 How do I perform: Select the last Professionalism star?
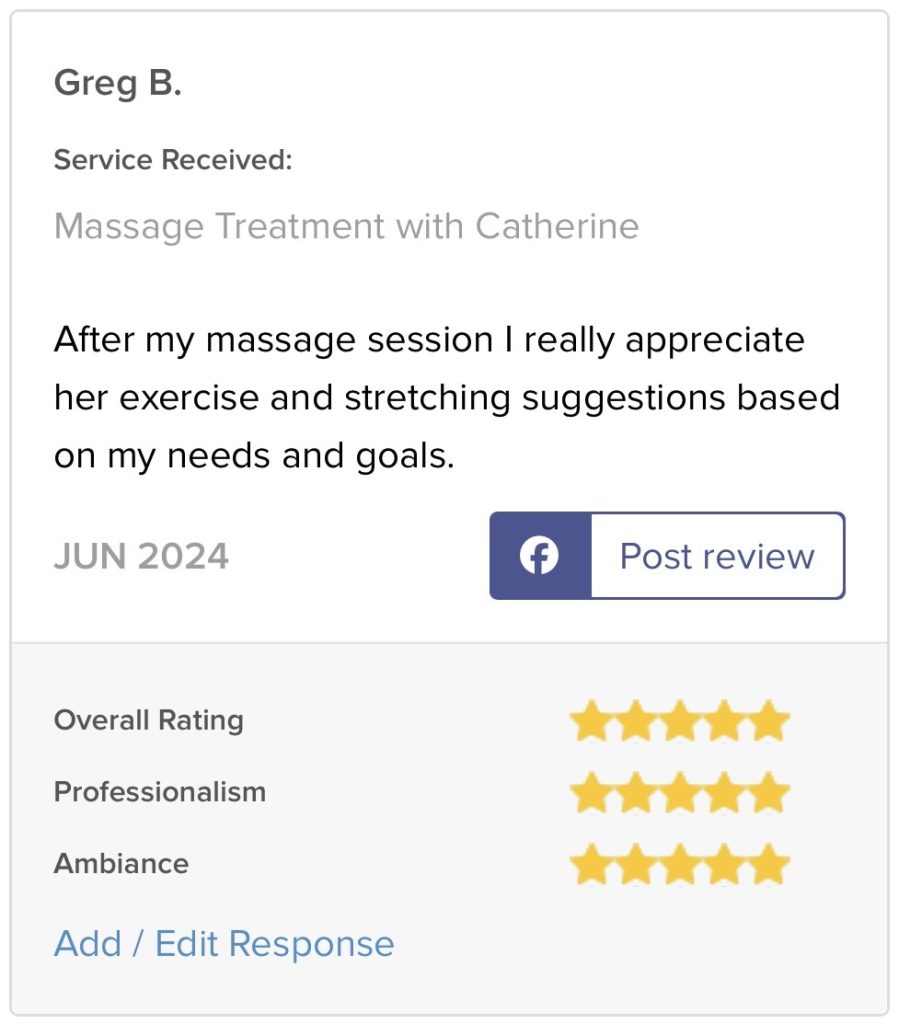(x=769, y=793)
